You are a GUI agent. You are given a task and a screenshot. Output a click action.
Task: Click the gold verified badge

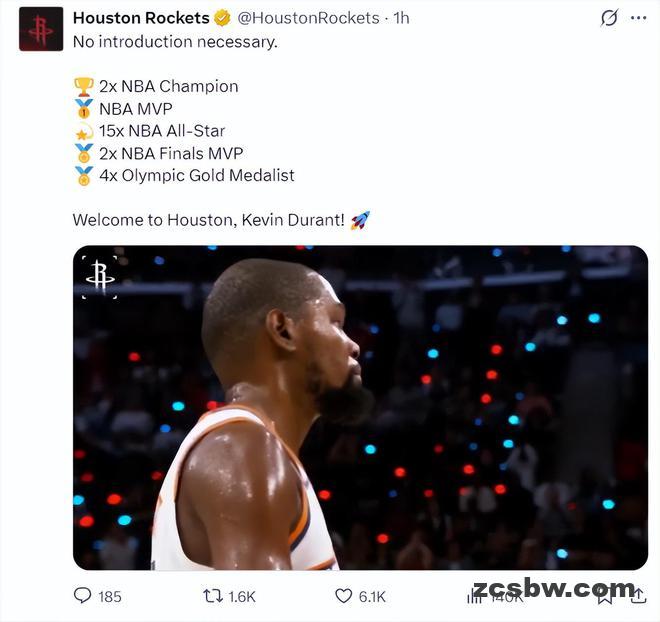[222, 18]
